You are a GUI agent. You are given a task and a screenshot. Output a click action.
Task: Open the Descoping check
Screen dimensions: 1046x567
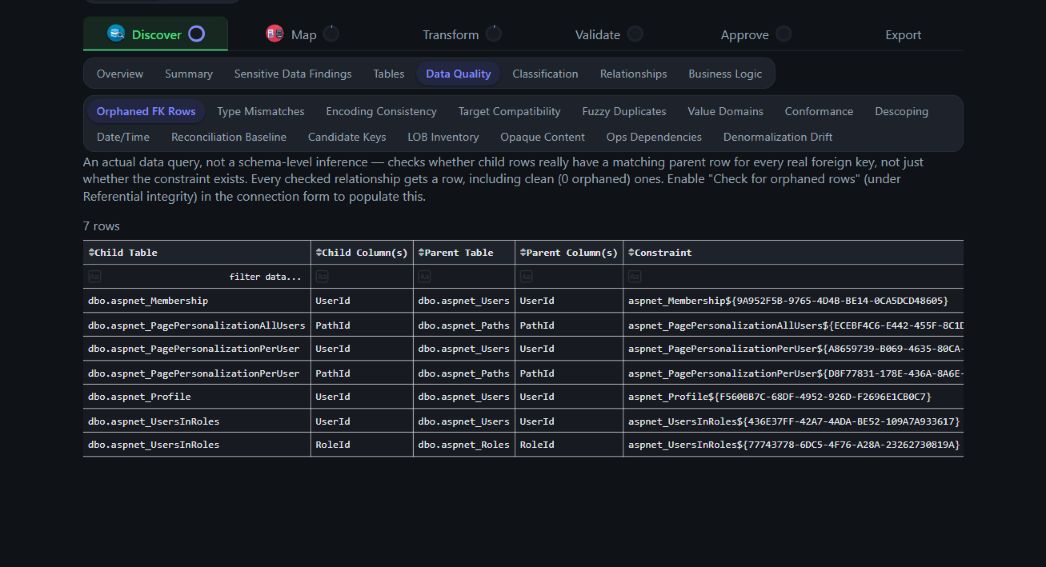(x=901, y=111)
